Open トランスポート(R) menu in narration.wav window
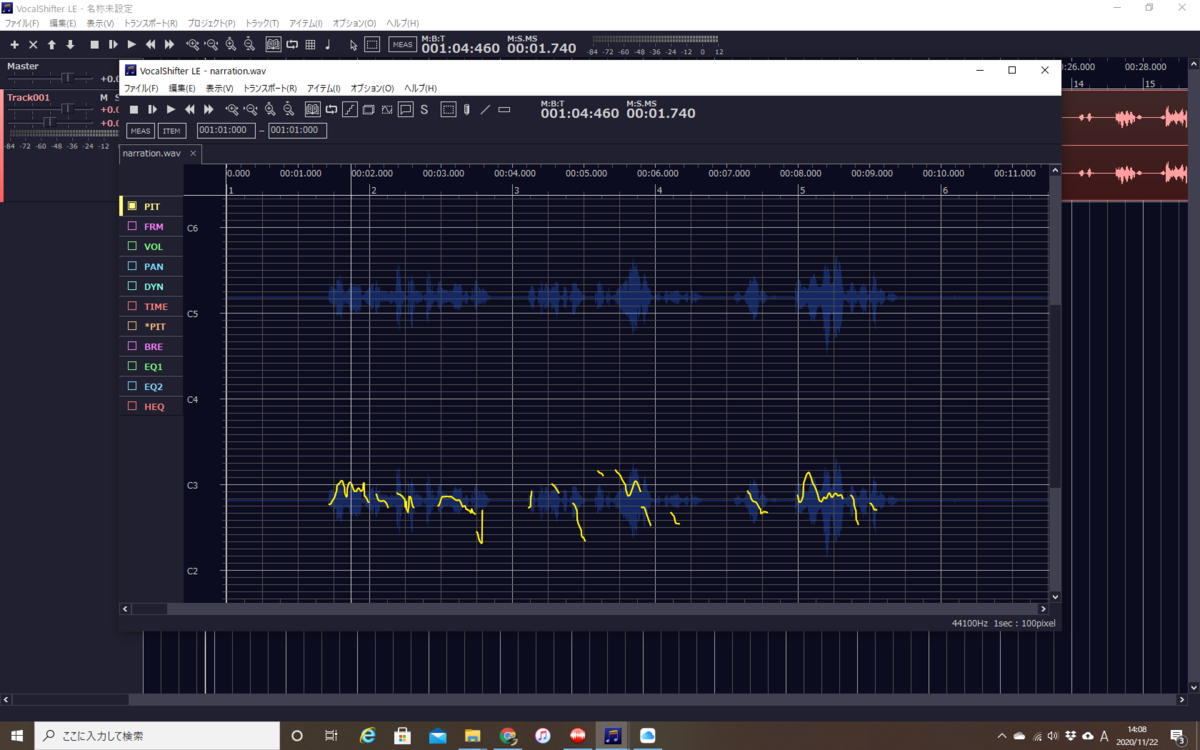 pyautogui.click(x=270, y=88)
